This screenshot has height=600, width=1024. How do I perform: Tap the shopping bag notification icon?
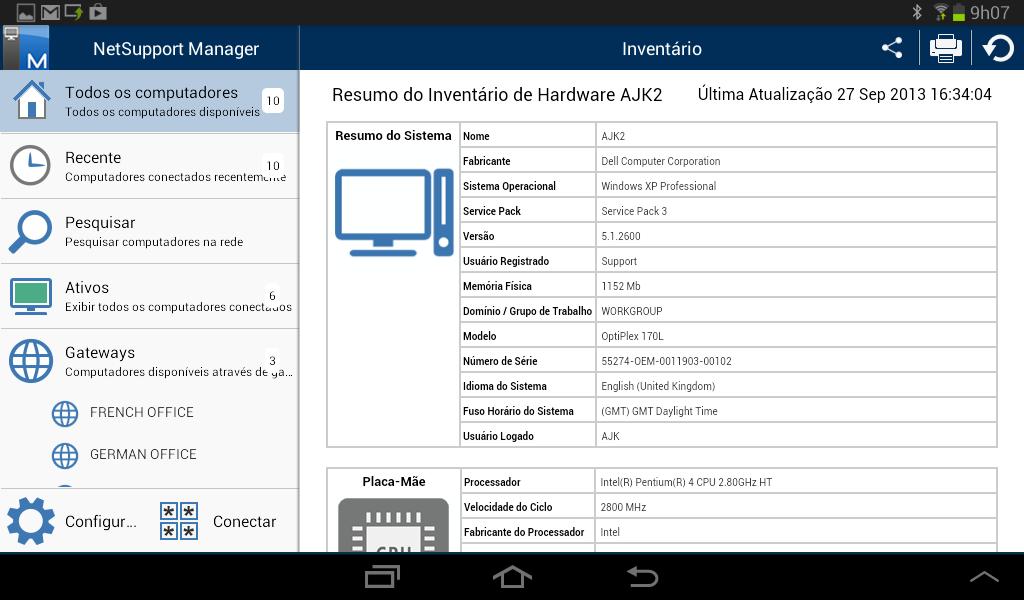click(98, 12)
